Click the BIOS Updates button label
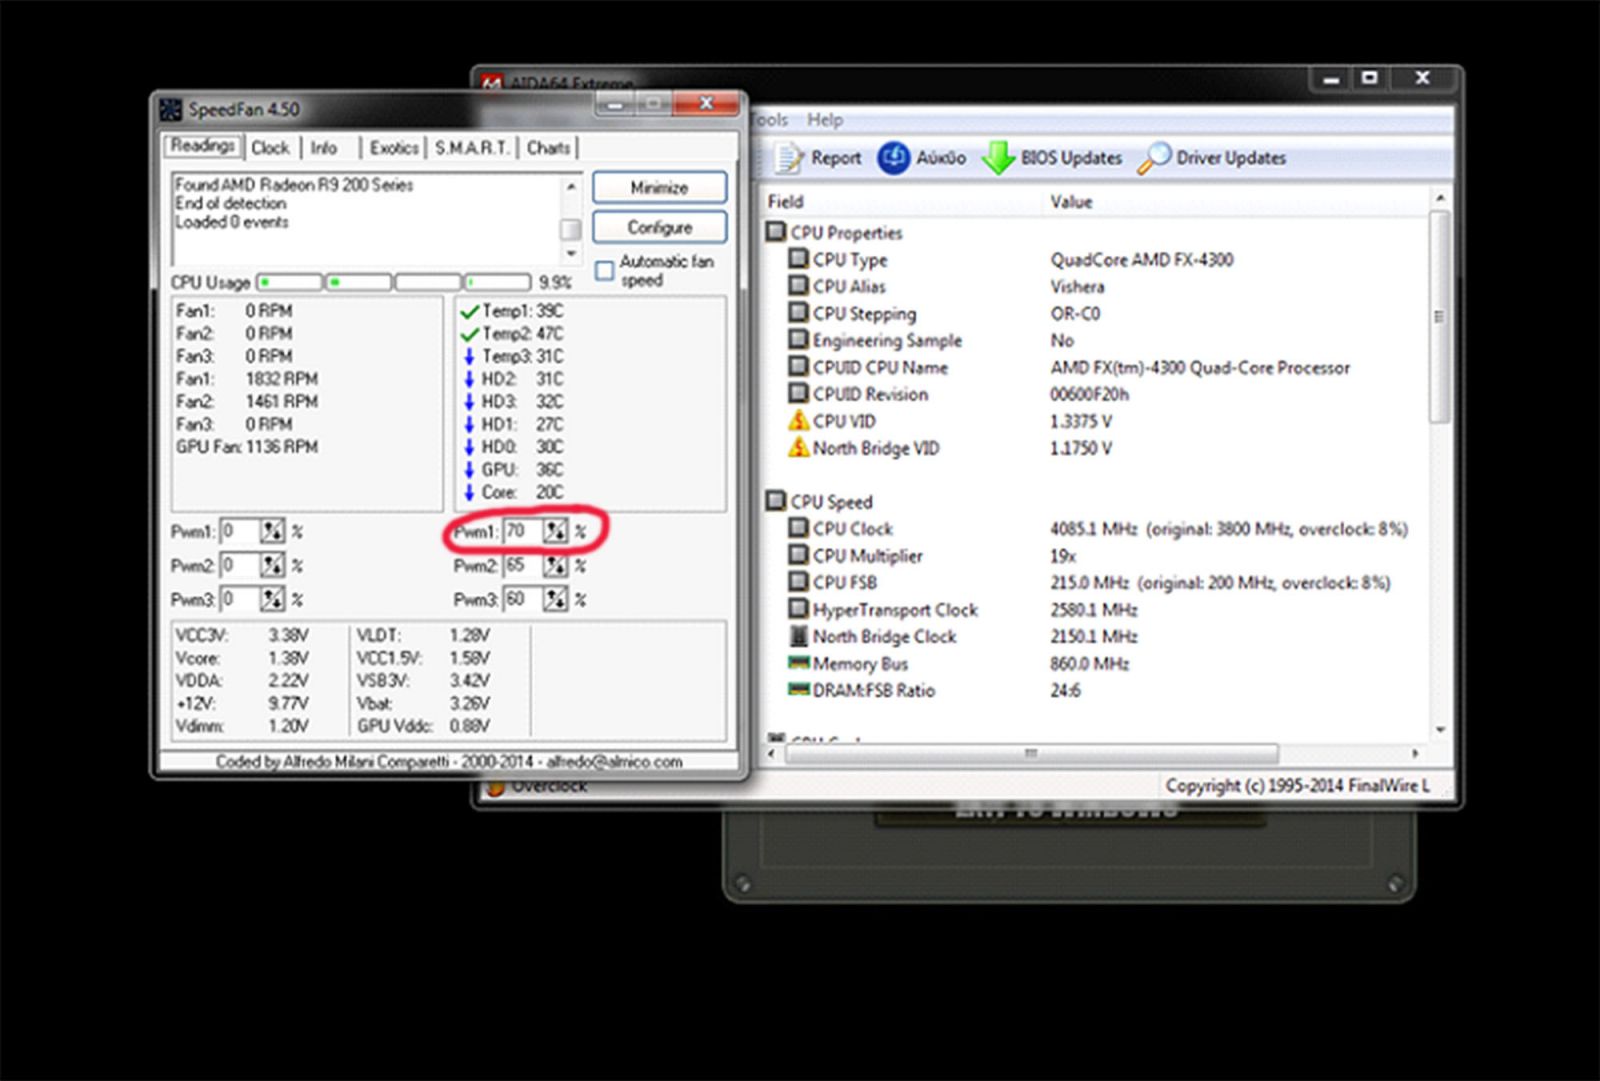The height and width of the screenshot is (1081, 1600). (x=1071, y=158)
